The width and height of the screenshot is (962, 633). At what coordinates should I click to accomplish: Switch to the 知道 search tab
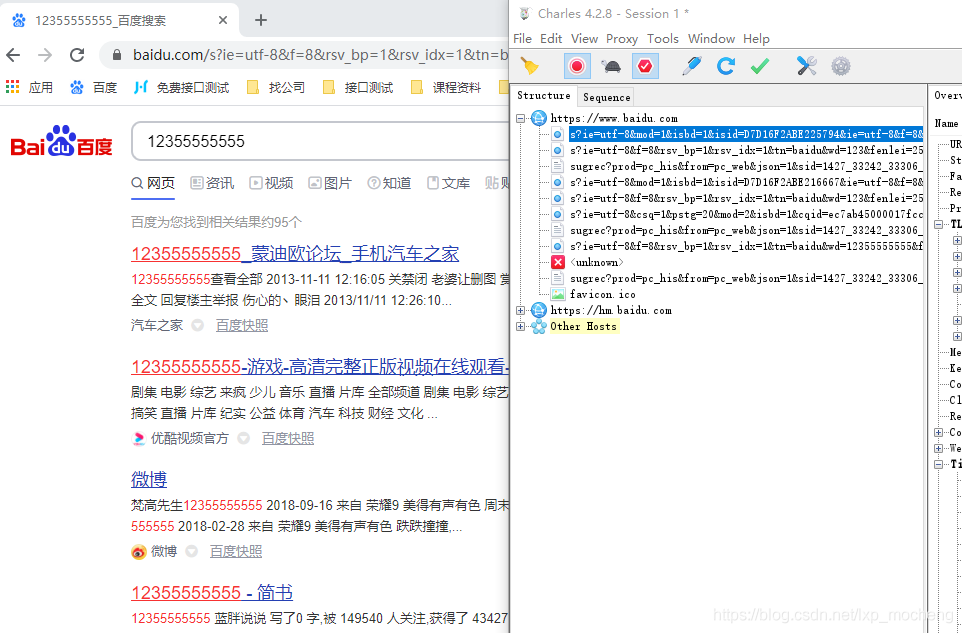click(389, 183)
